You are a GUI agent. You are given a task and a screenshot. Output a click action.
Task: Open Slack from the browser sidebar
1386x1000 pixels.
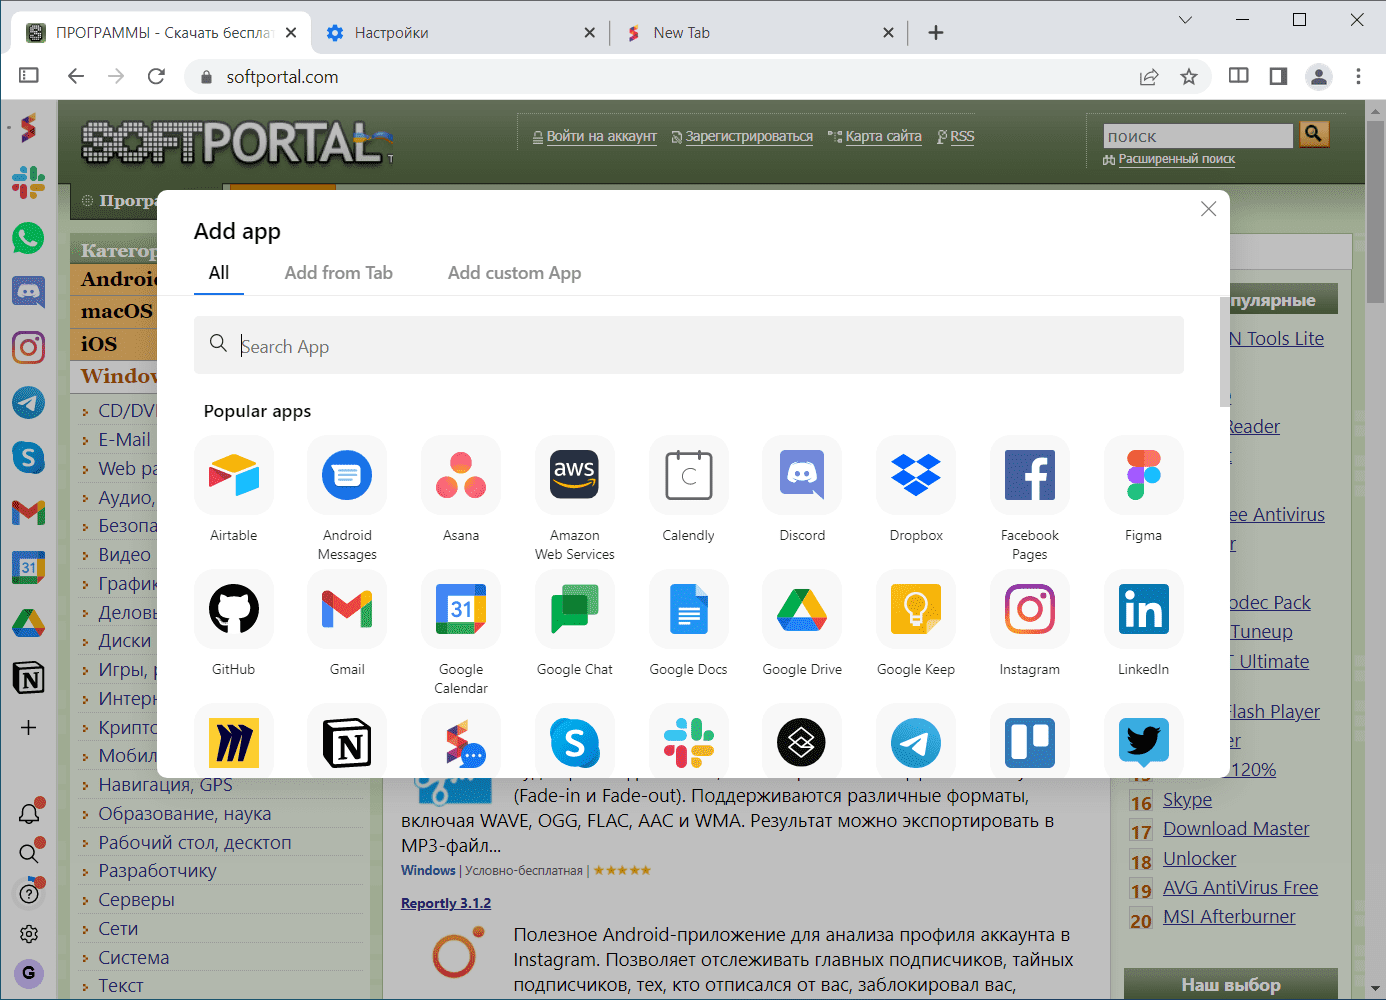pyautogui.click(x=28, y=182)
